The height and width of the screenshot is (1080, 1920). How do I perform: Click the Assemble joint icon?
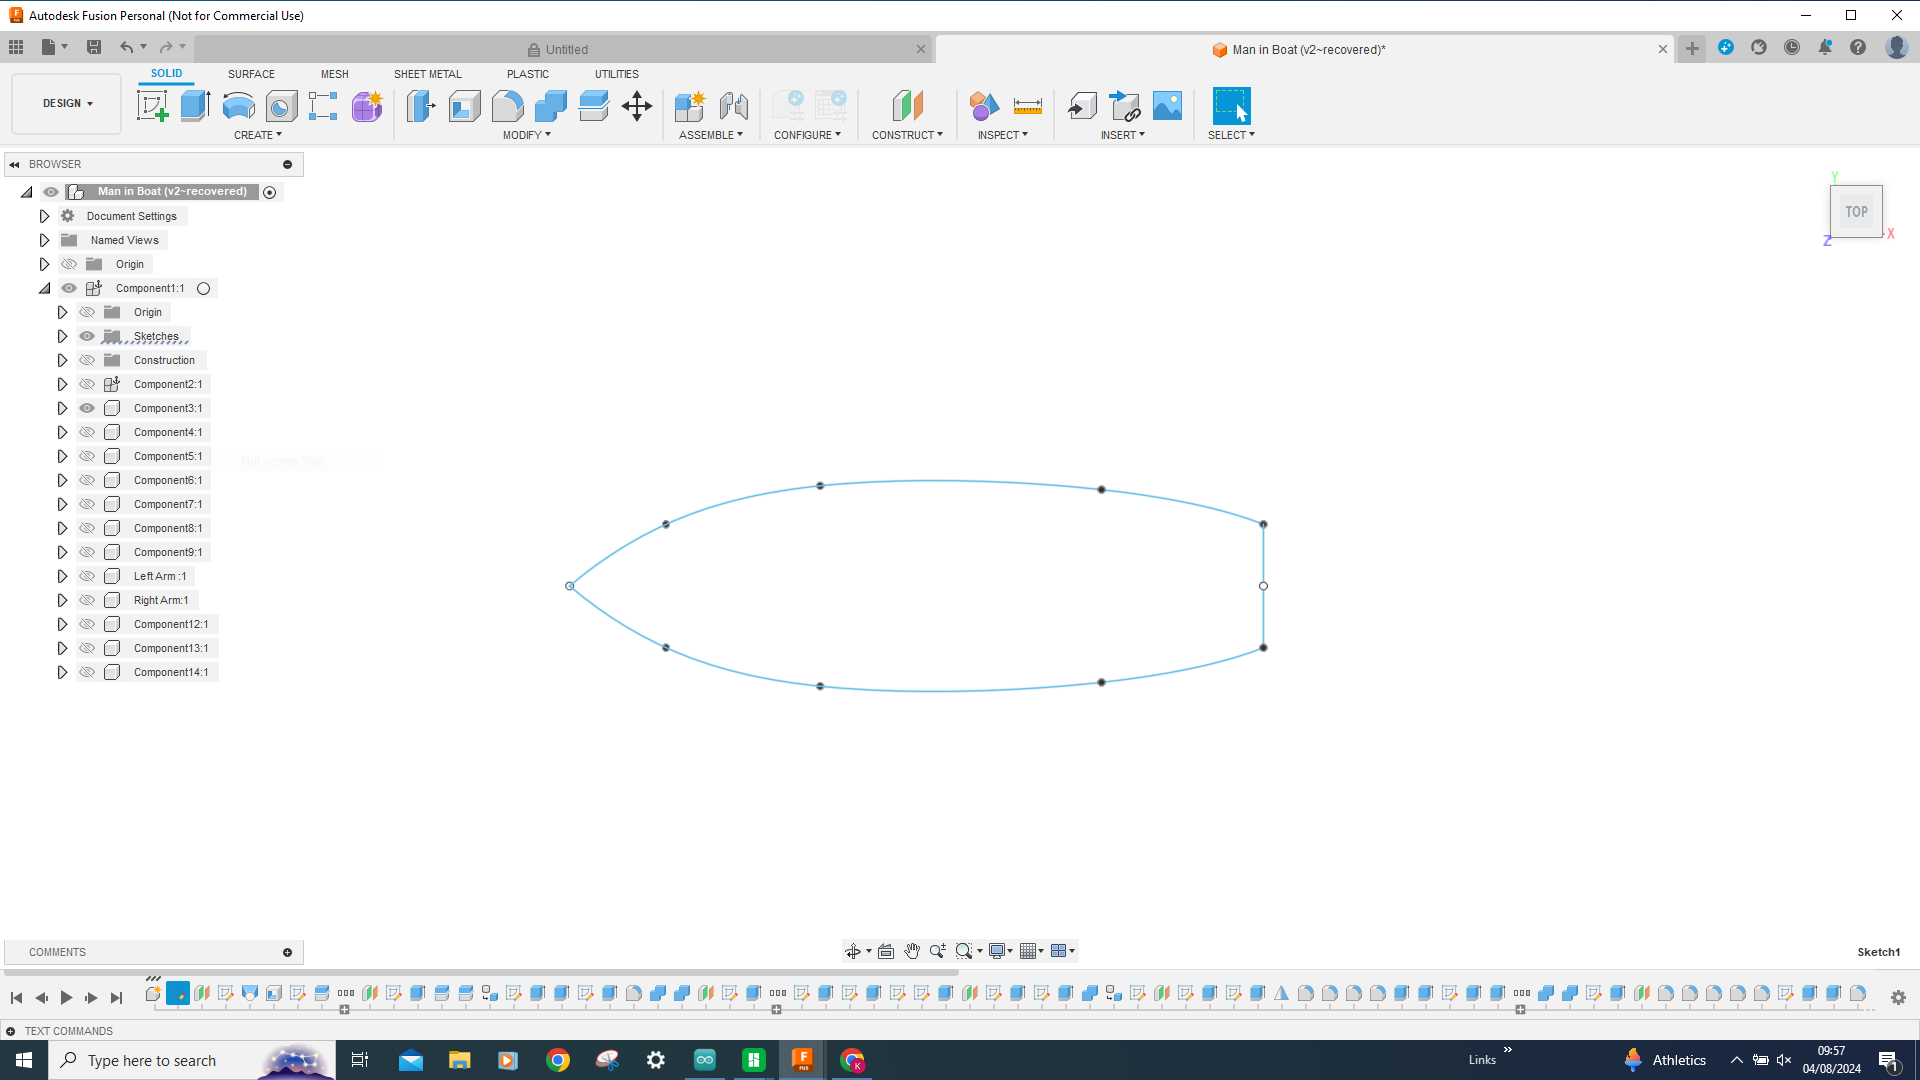[733, 105]
